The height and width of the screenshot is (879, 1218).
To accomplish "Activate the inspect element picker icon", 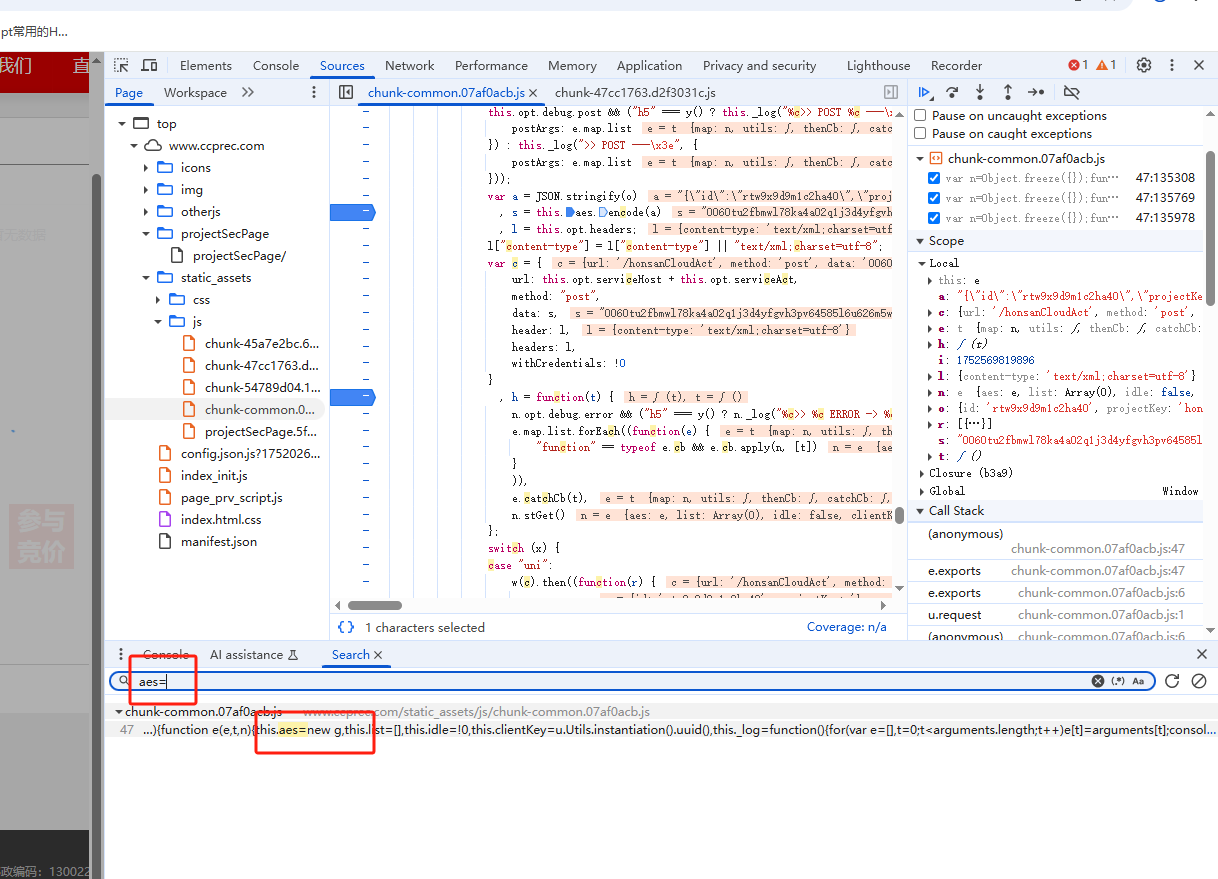I will (x=121, y=65).
